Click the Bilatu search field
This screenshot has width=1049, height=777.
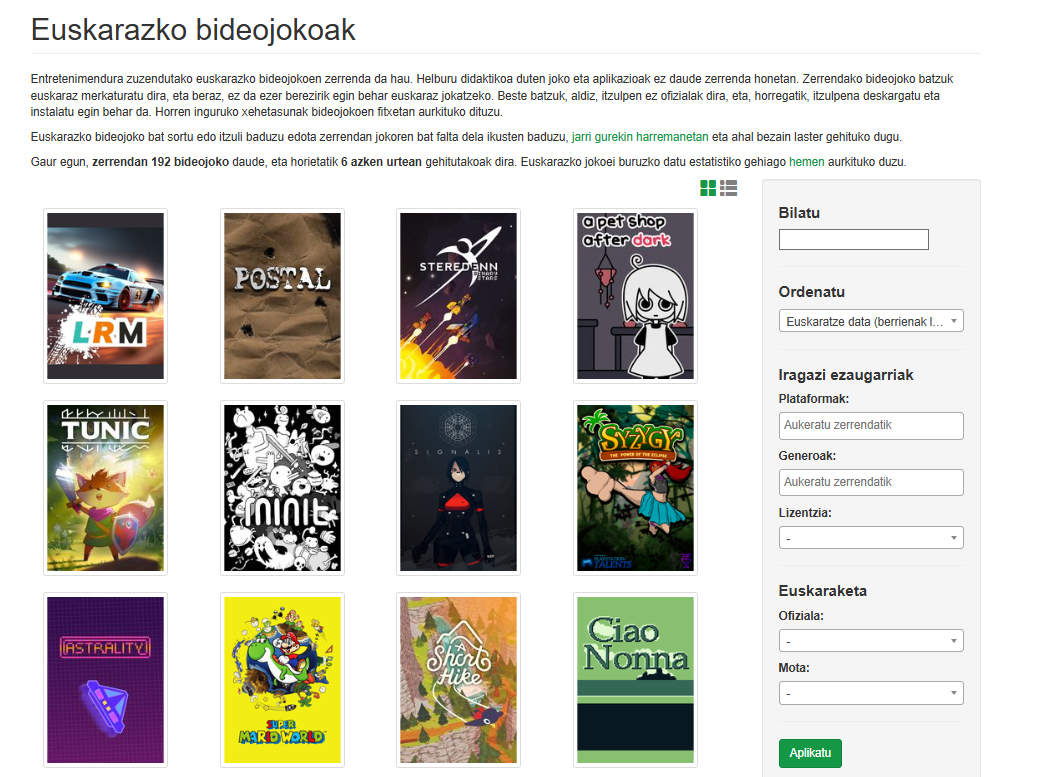click(854, 240)
